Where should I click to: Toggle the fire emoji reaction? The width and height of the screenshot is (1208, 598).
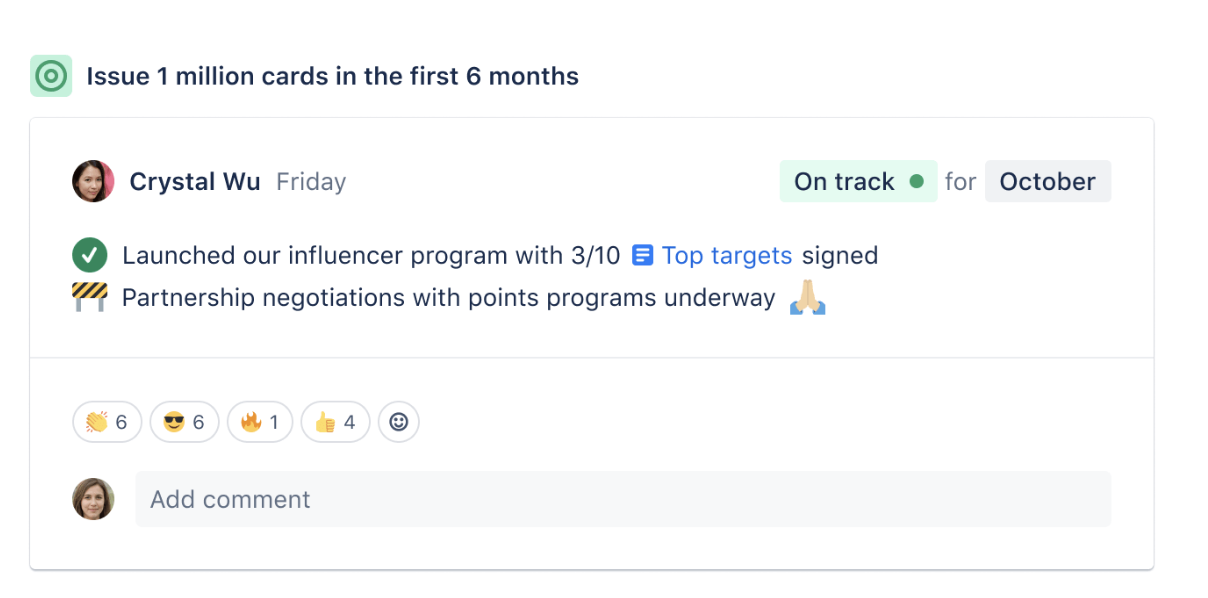pyautogui.click(x=259, y=422)
